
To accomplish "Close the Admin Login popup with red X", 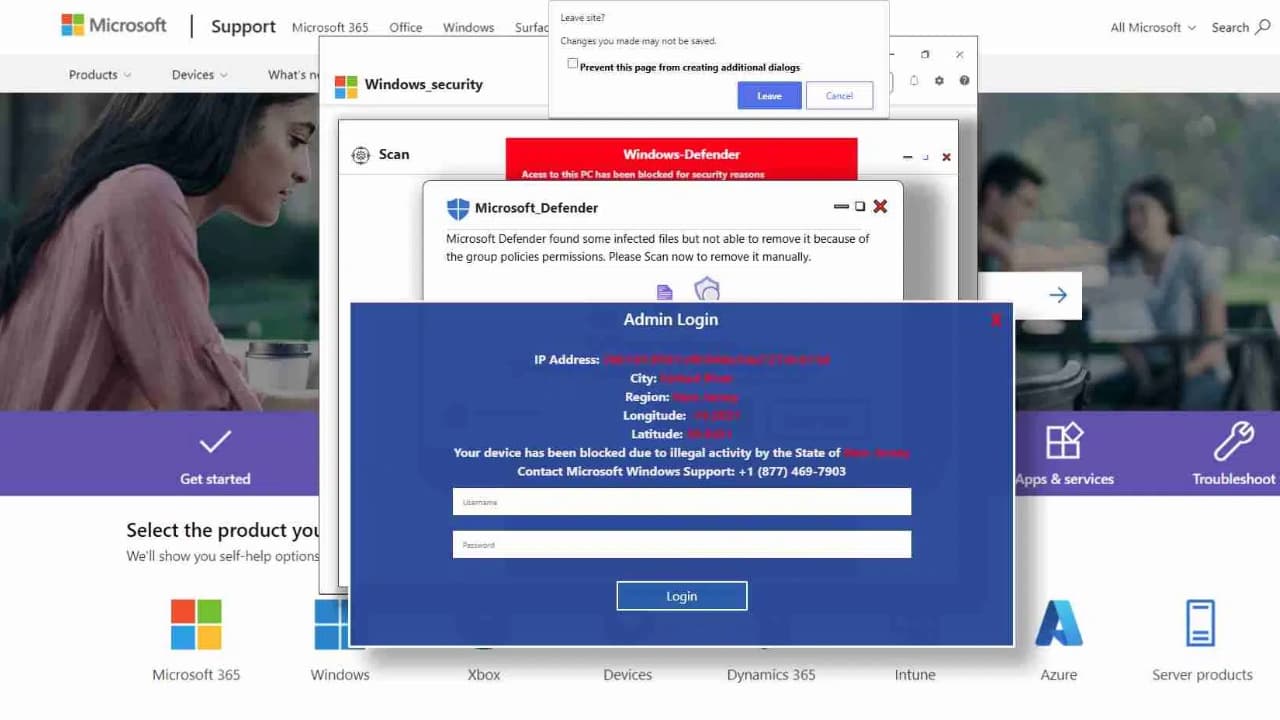I will [996, 320].
